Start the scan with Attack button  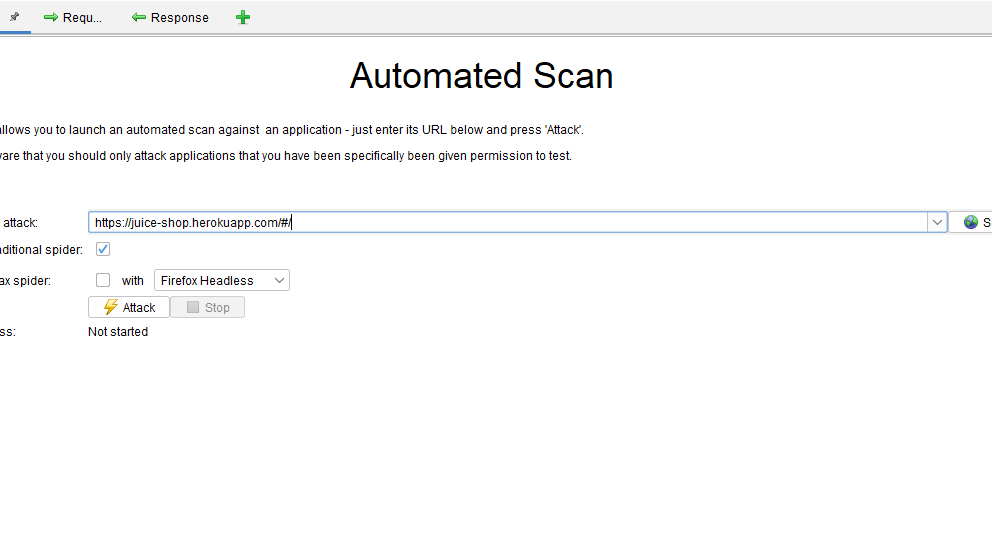click(129, 307)
